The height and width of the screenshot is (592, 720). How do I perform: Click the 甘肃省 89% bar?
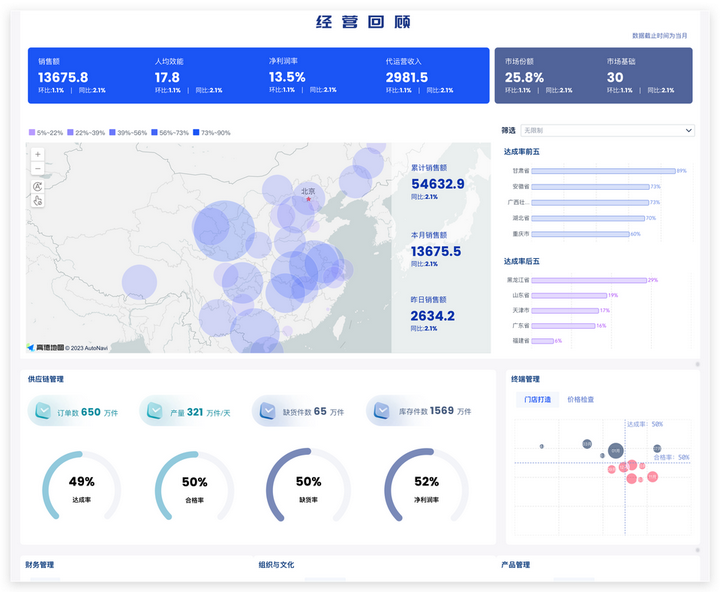603,171
